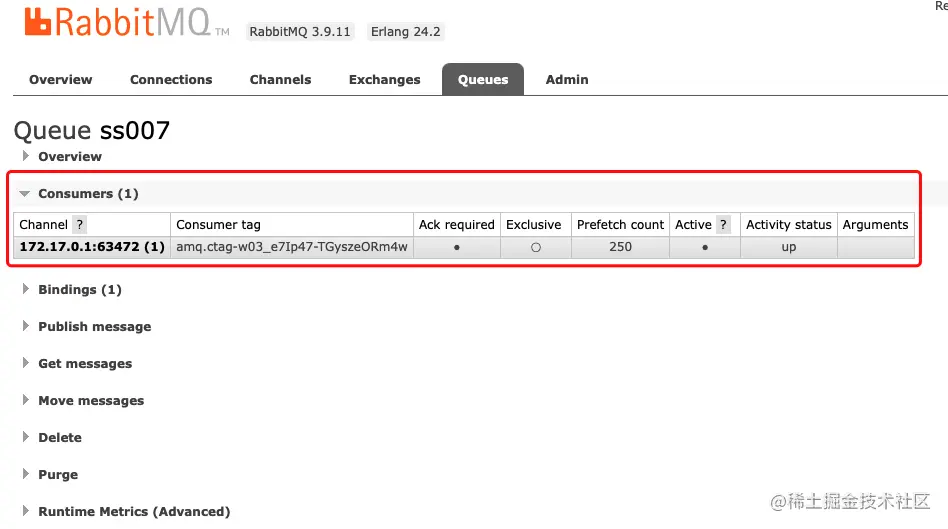Open the Channel help question mark
The height and width of the screenshot is (529, 948).
pyautogui.click(x=79, y=225)
